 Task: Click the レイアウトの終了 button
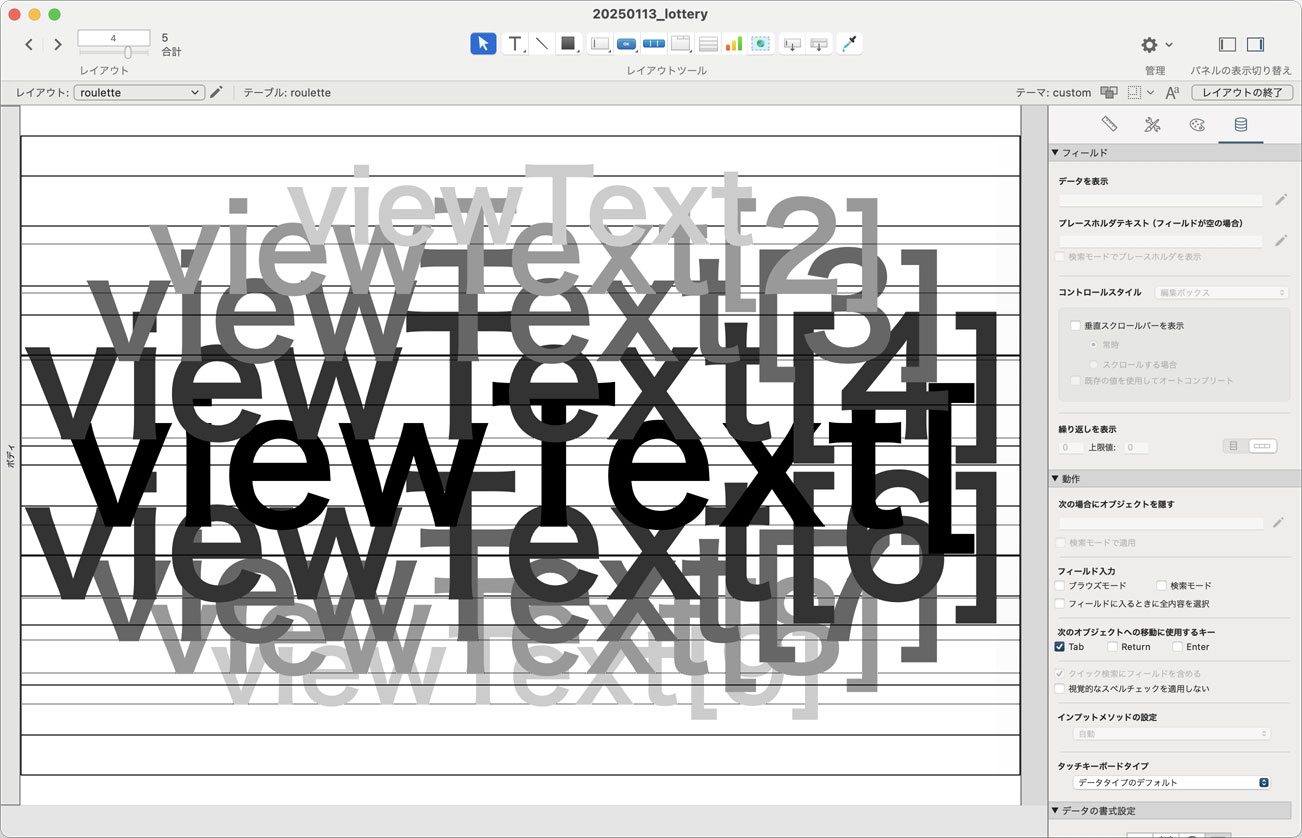point(1241,92)
